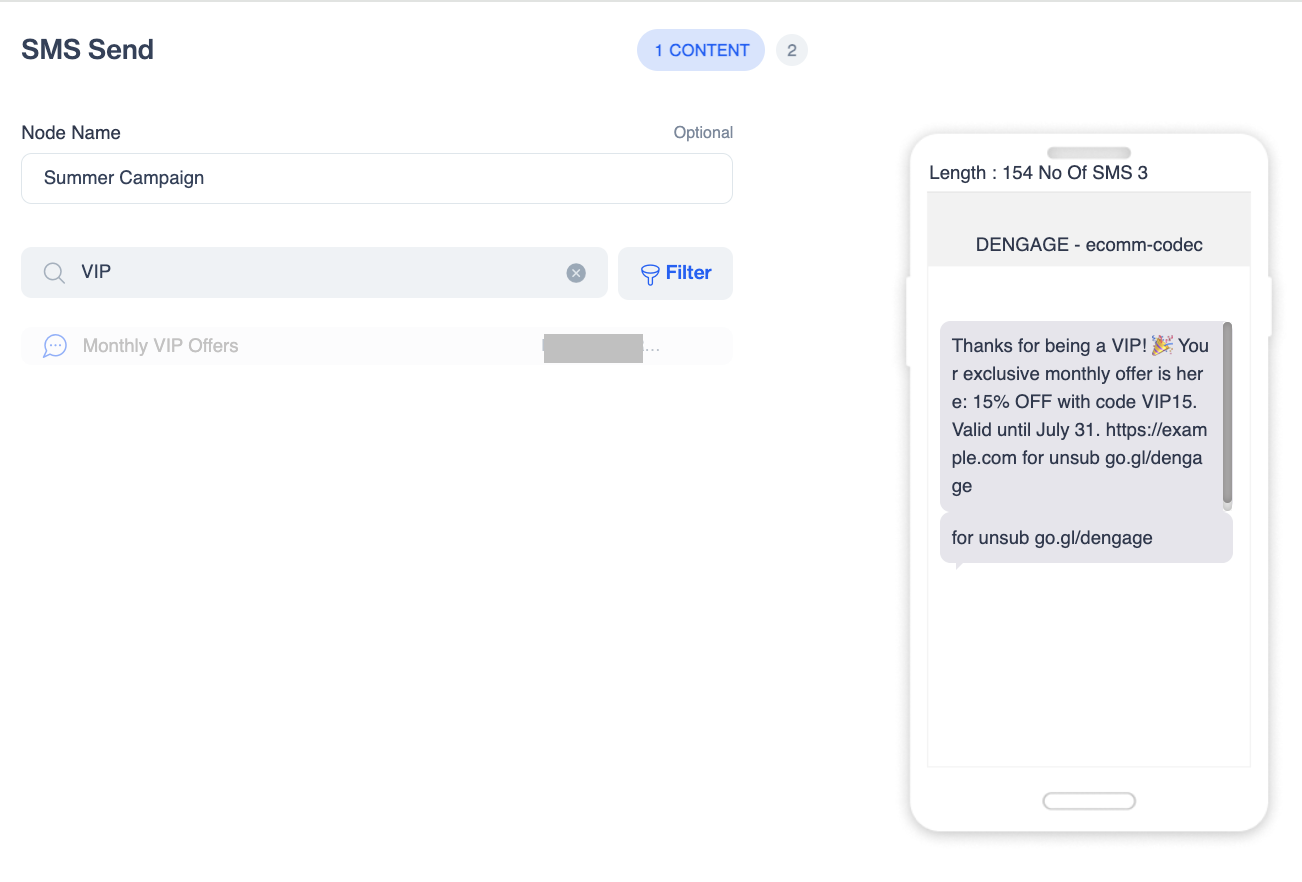1302x882 pixels.
Task: Click the first VIP message bubble text
Action: coord(1080,416)
